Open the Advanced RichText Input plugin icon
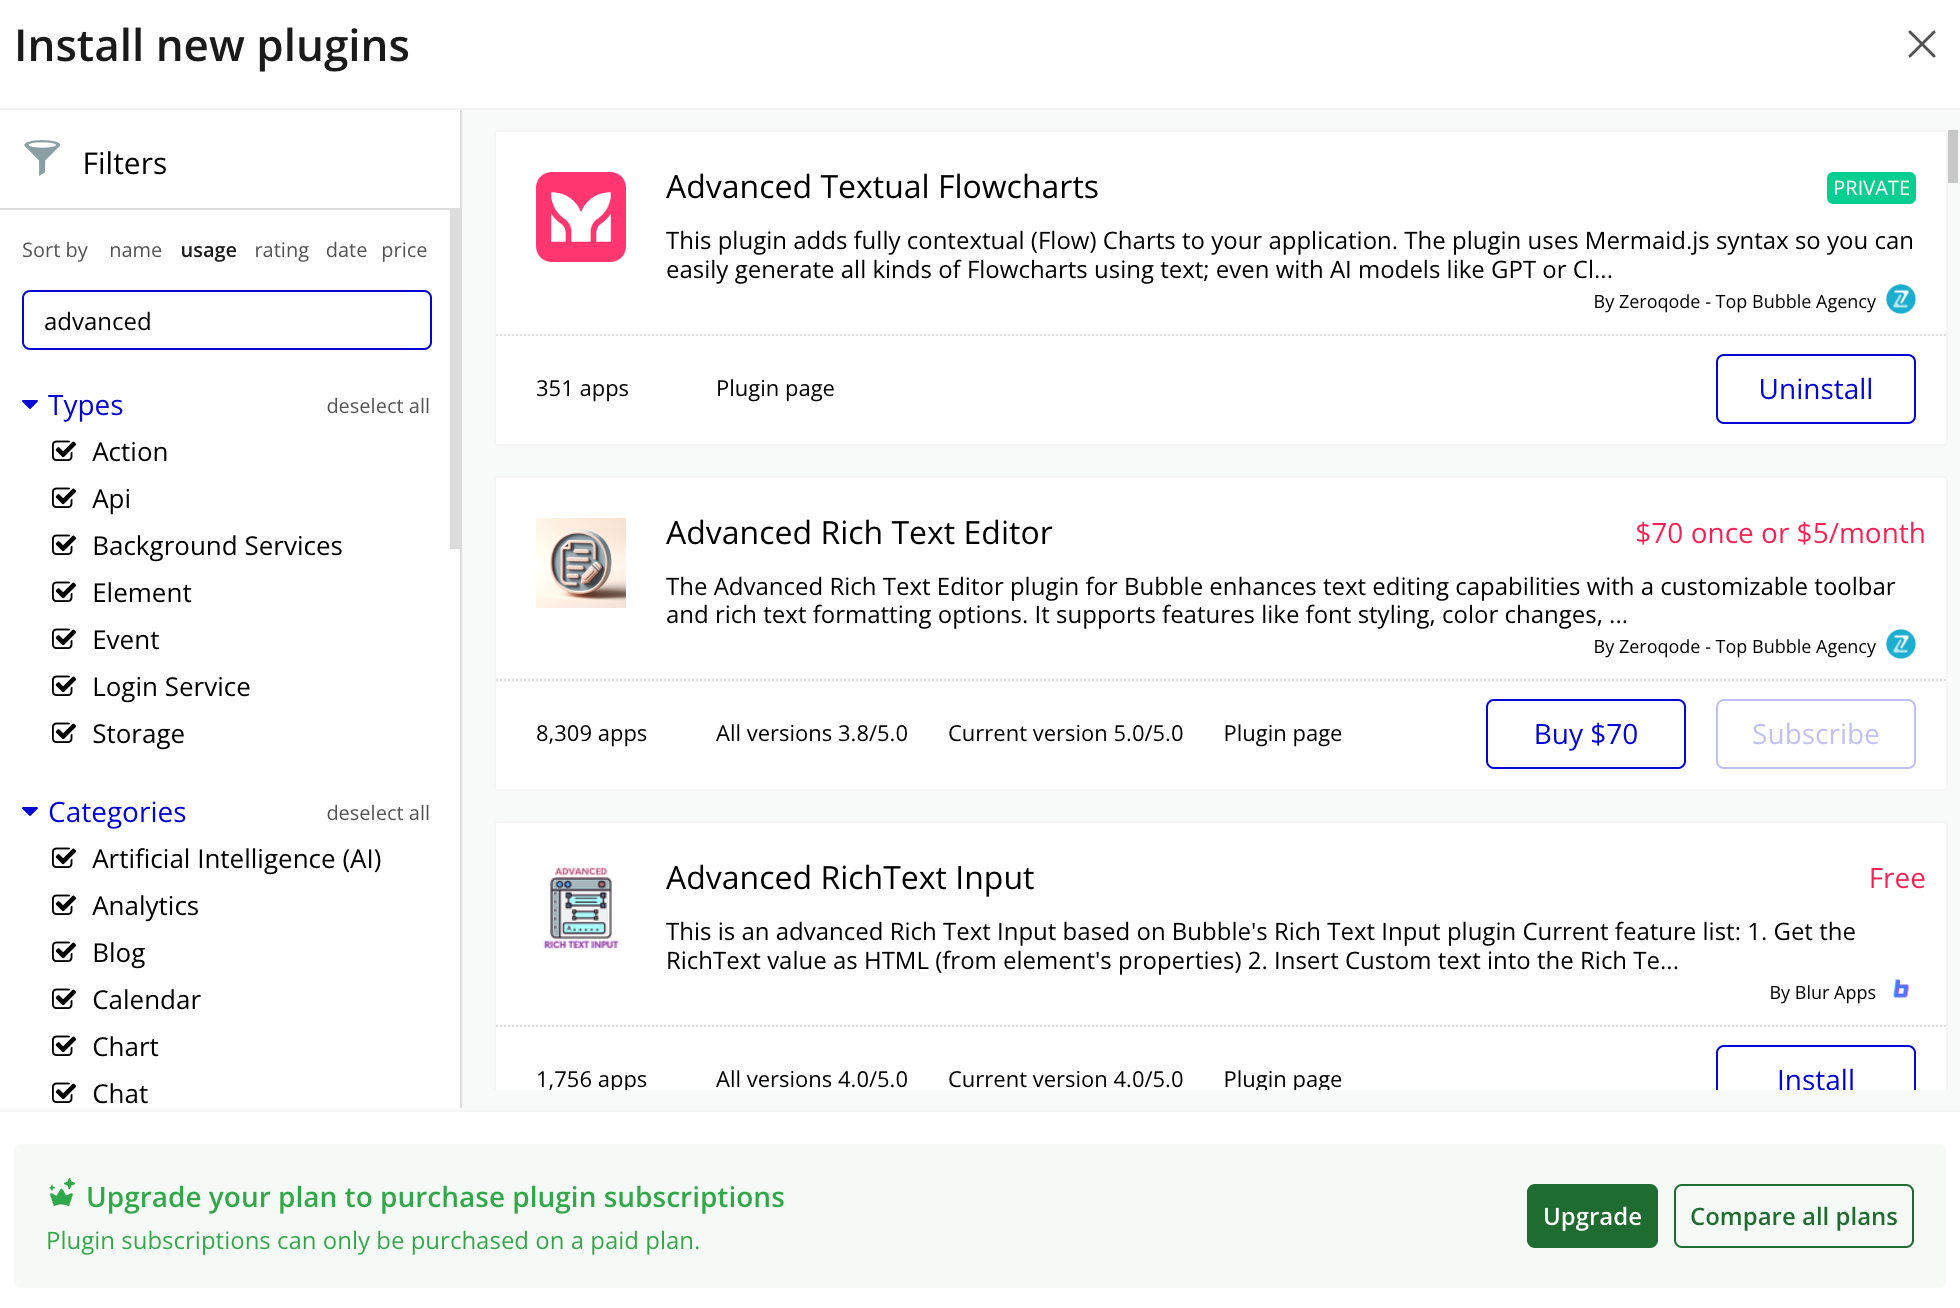The width and height of the screenshot is (1960, 1308). click(581, 908)
